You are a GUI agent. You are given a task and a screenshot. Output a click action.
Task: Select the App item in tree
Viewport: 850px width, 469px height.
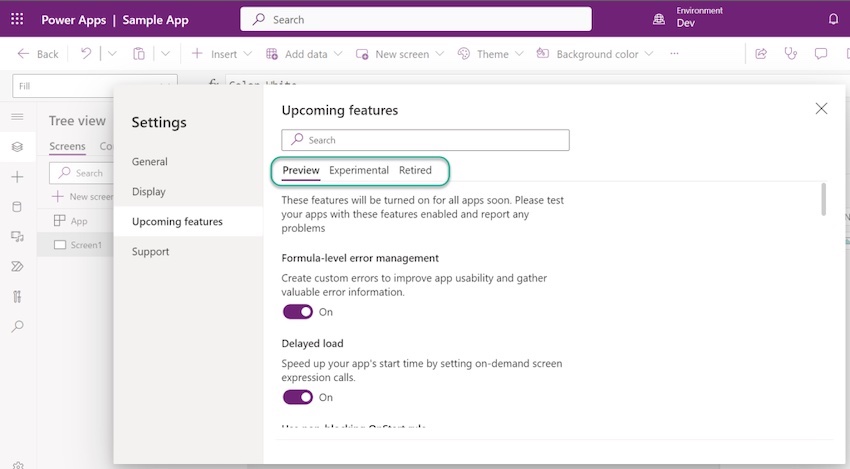tap(70, 221)
